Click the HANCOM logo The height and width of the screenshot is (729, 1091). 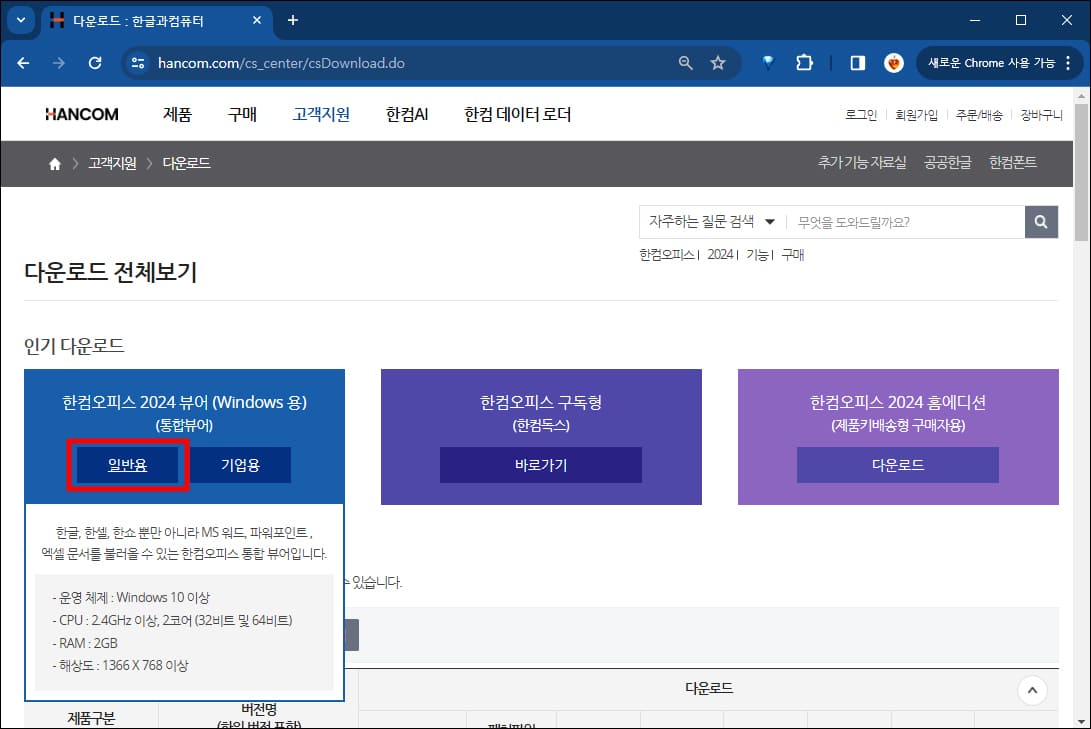point(81,114)
